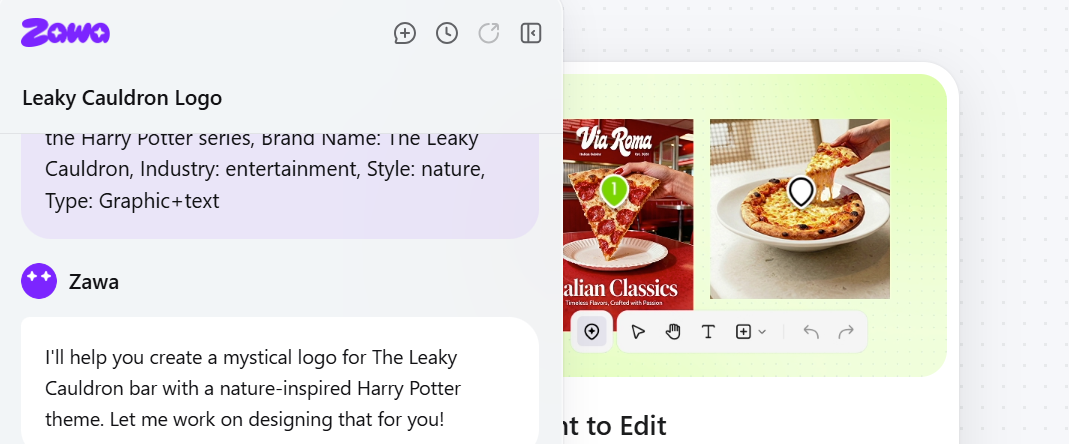Start a new chat with the plus bubble icon

tap(405, 33)
